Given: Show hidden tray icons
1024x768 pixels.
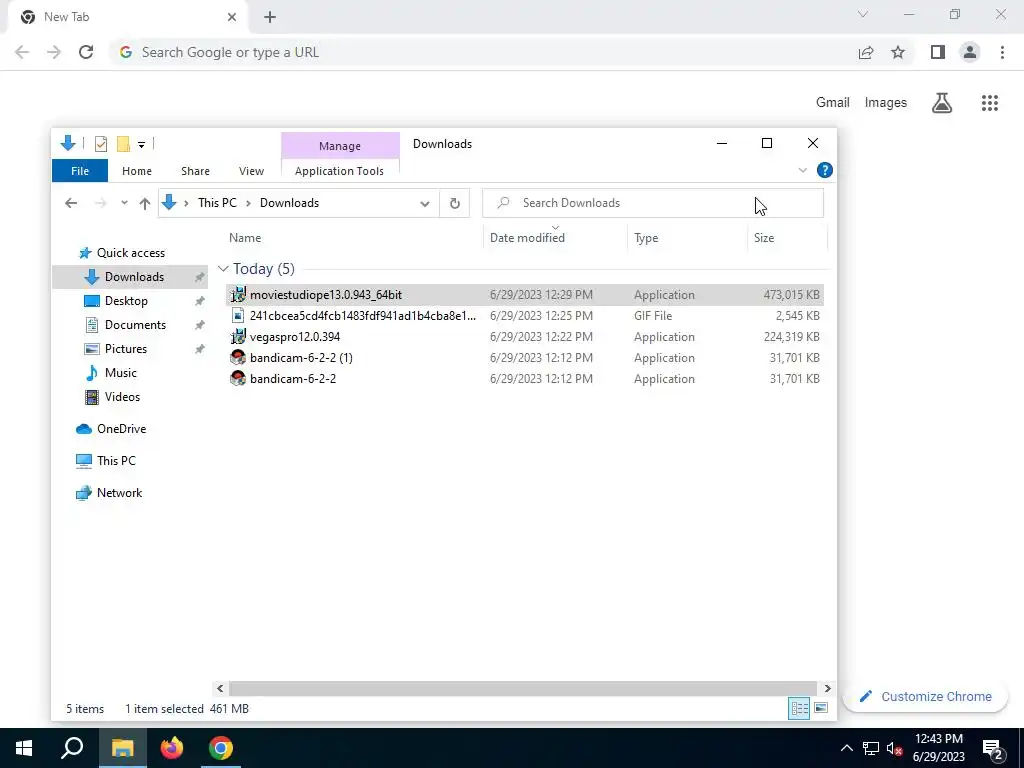Looking at the screenshot, I should tap(846, 748).
